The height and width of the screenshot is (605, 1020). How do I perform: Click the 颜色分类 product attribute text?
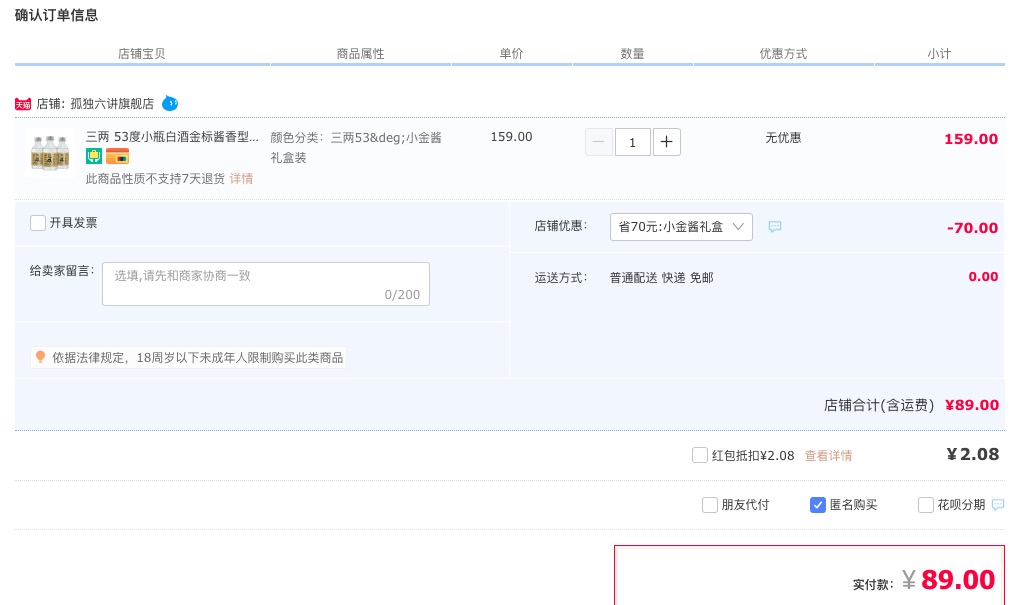(356, 148)
